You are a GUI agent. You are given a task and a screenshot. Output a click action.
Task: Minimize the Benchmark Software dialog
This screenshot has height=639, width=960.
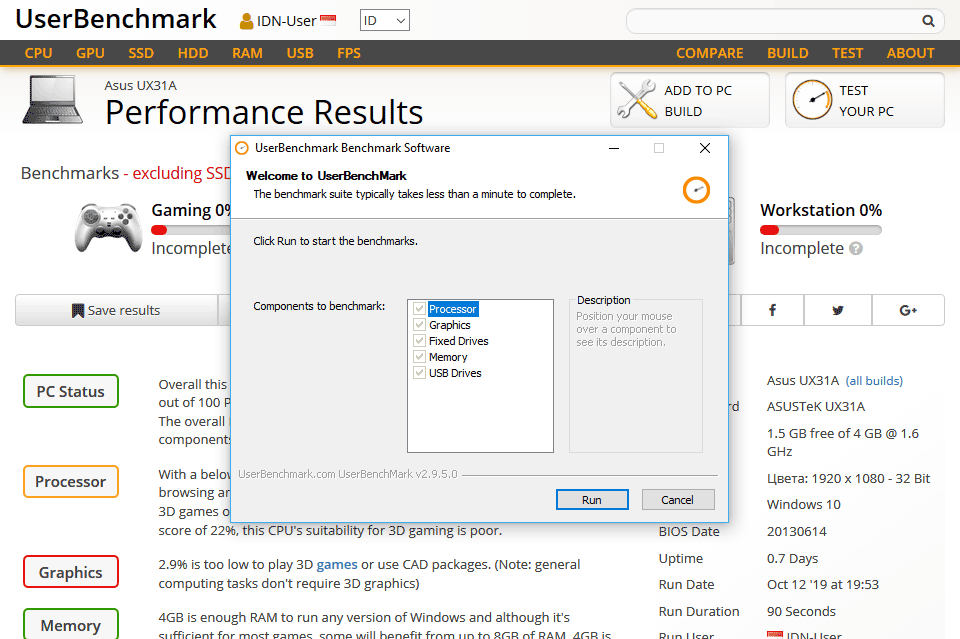tap(614, 148)
